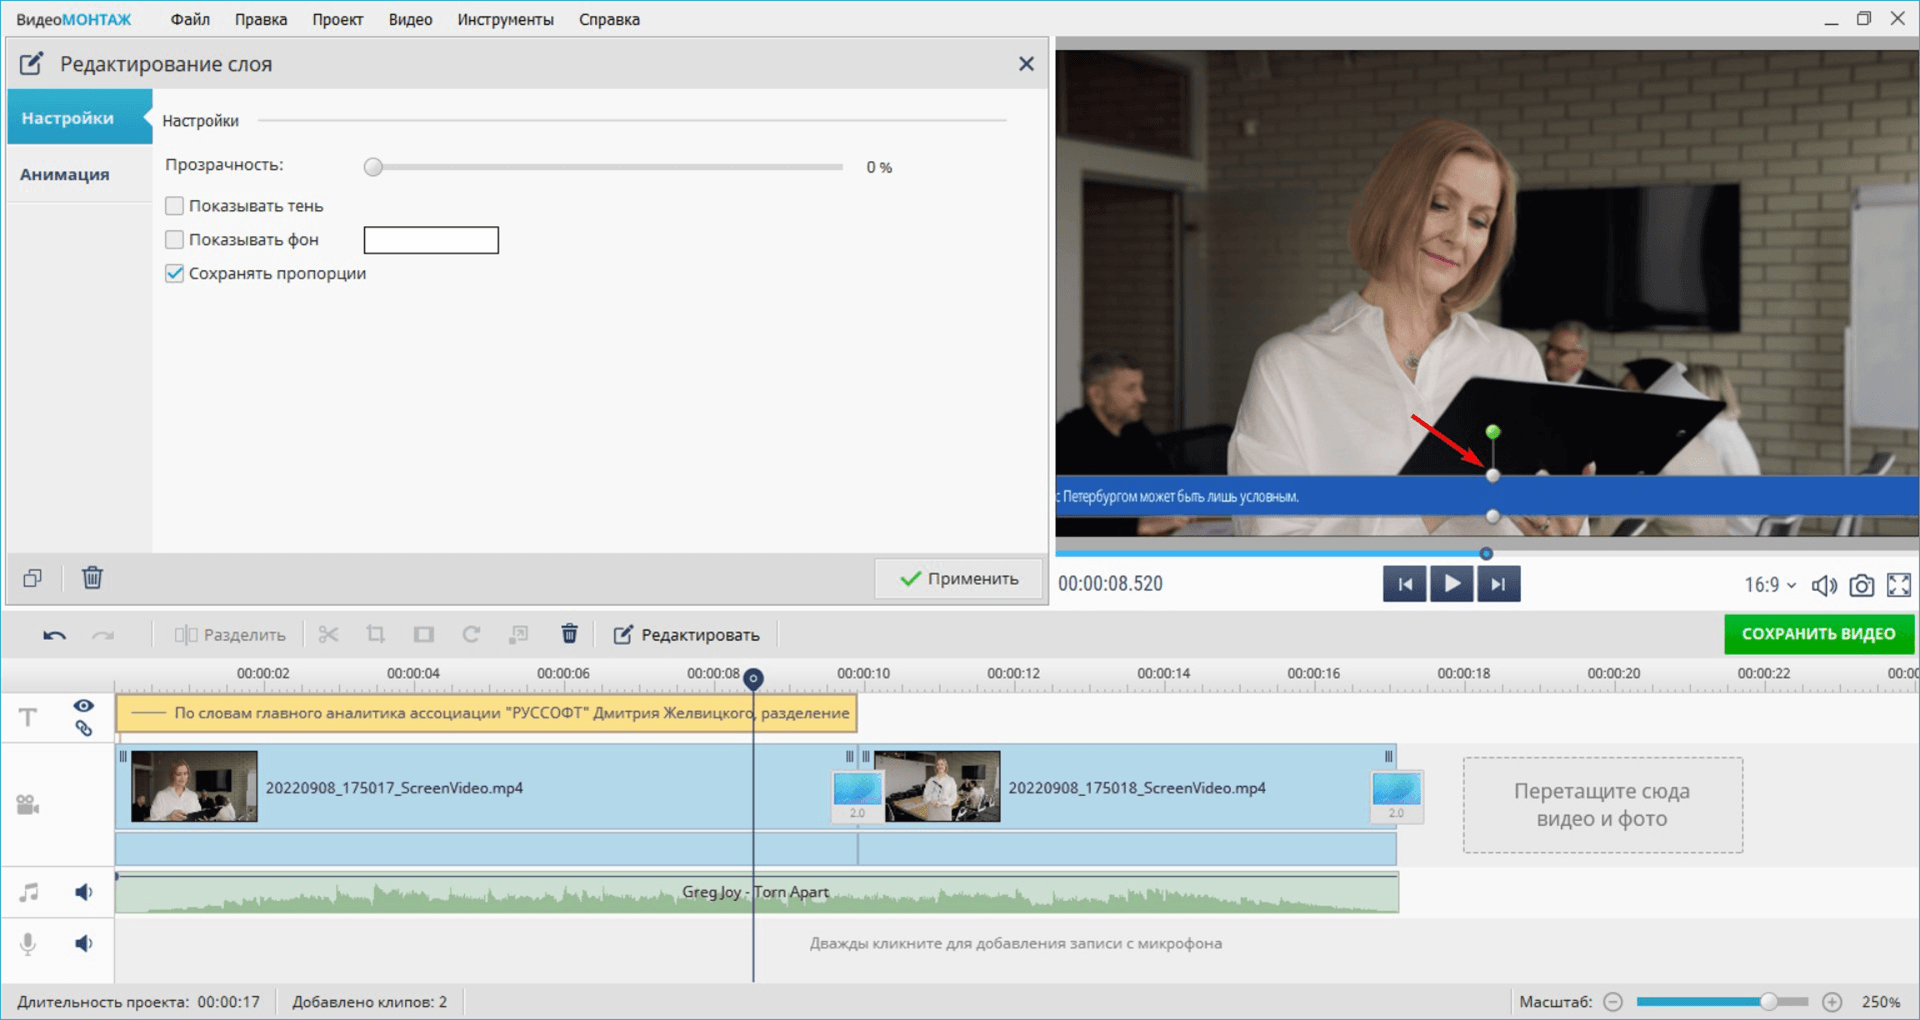1920x1020 pixels.
Task: Zoom in timeline with plus icon
Action: click(1832, 1002)
